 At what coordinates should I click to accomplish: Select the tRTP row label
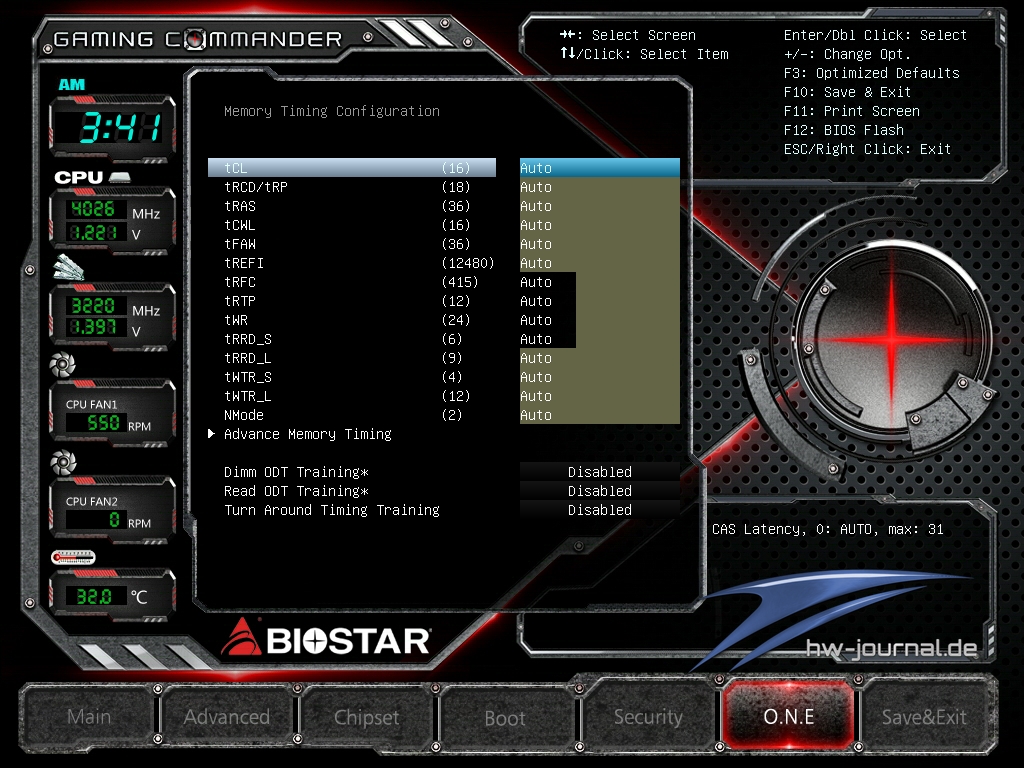pyautogui.click(x=240, y=300)
